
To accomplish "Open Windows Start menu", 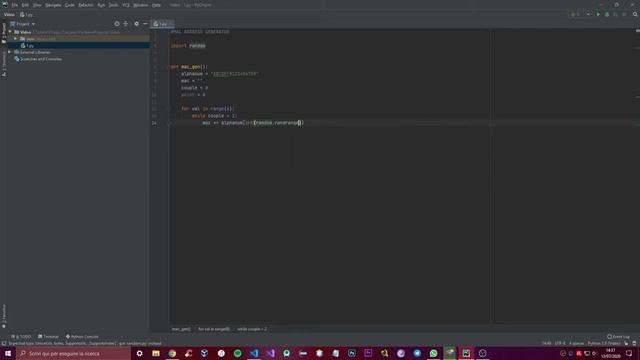I will [8, 353].
